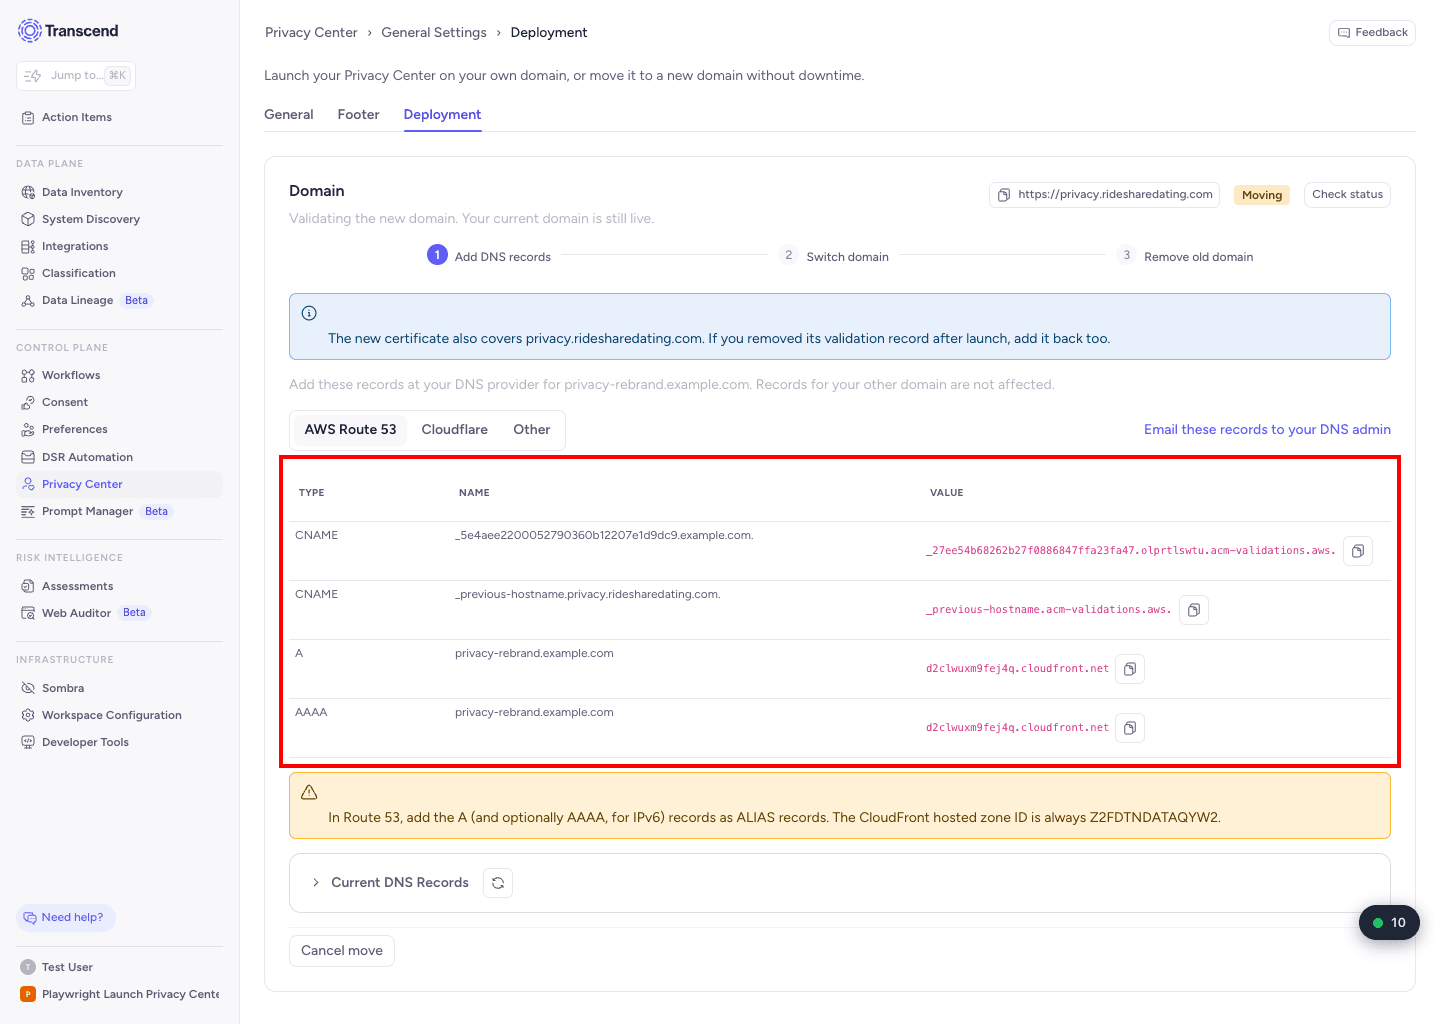This screenshot has width=1440, height=1024.
Task: Copy the A record cloudfront value
Action: tap(1129, 669)
